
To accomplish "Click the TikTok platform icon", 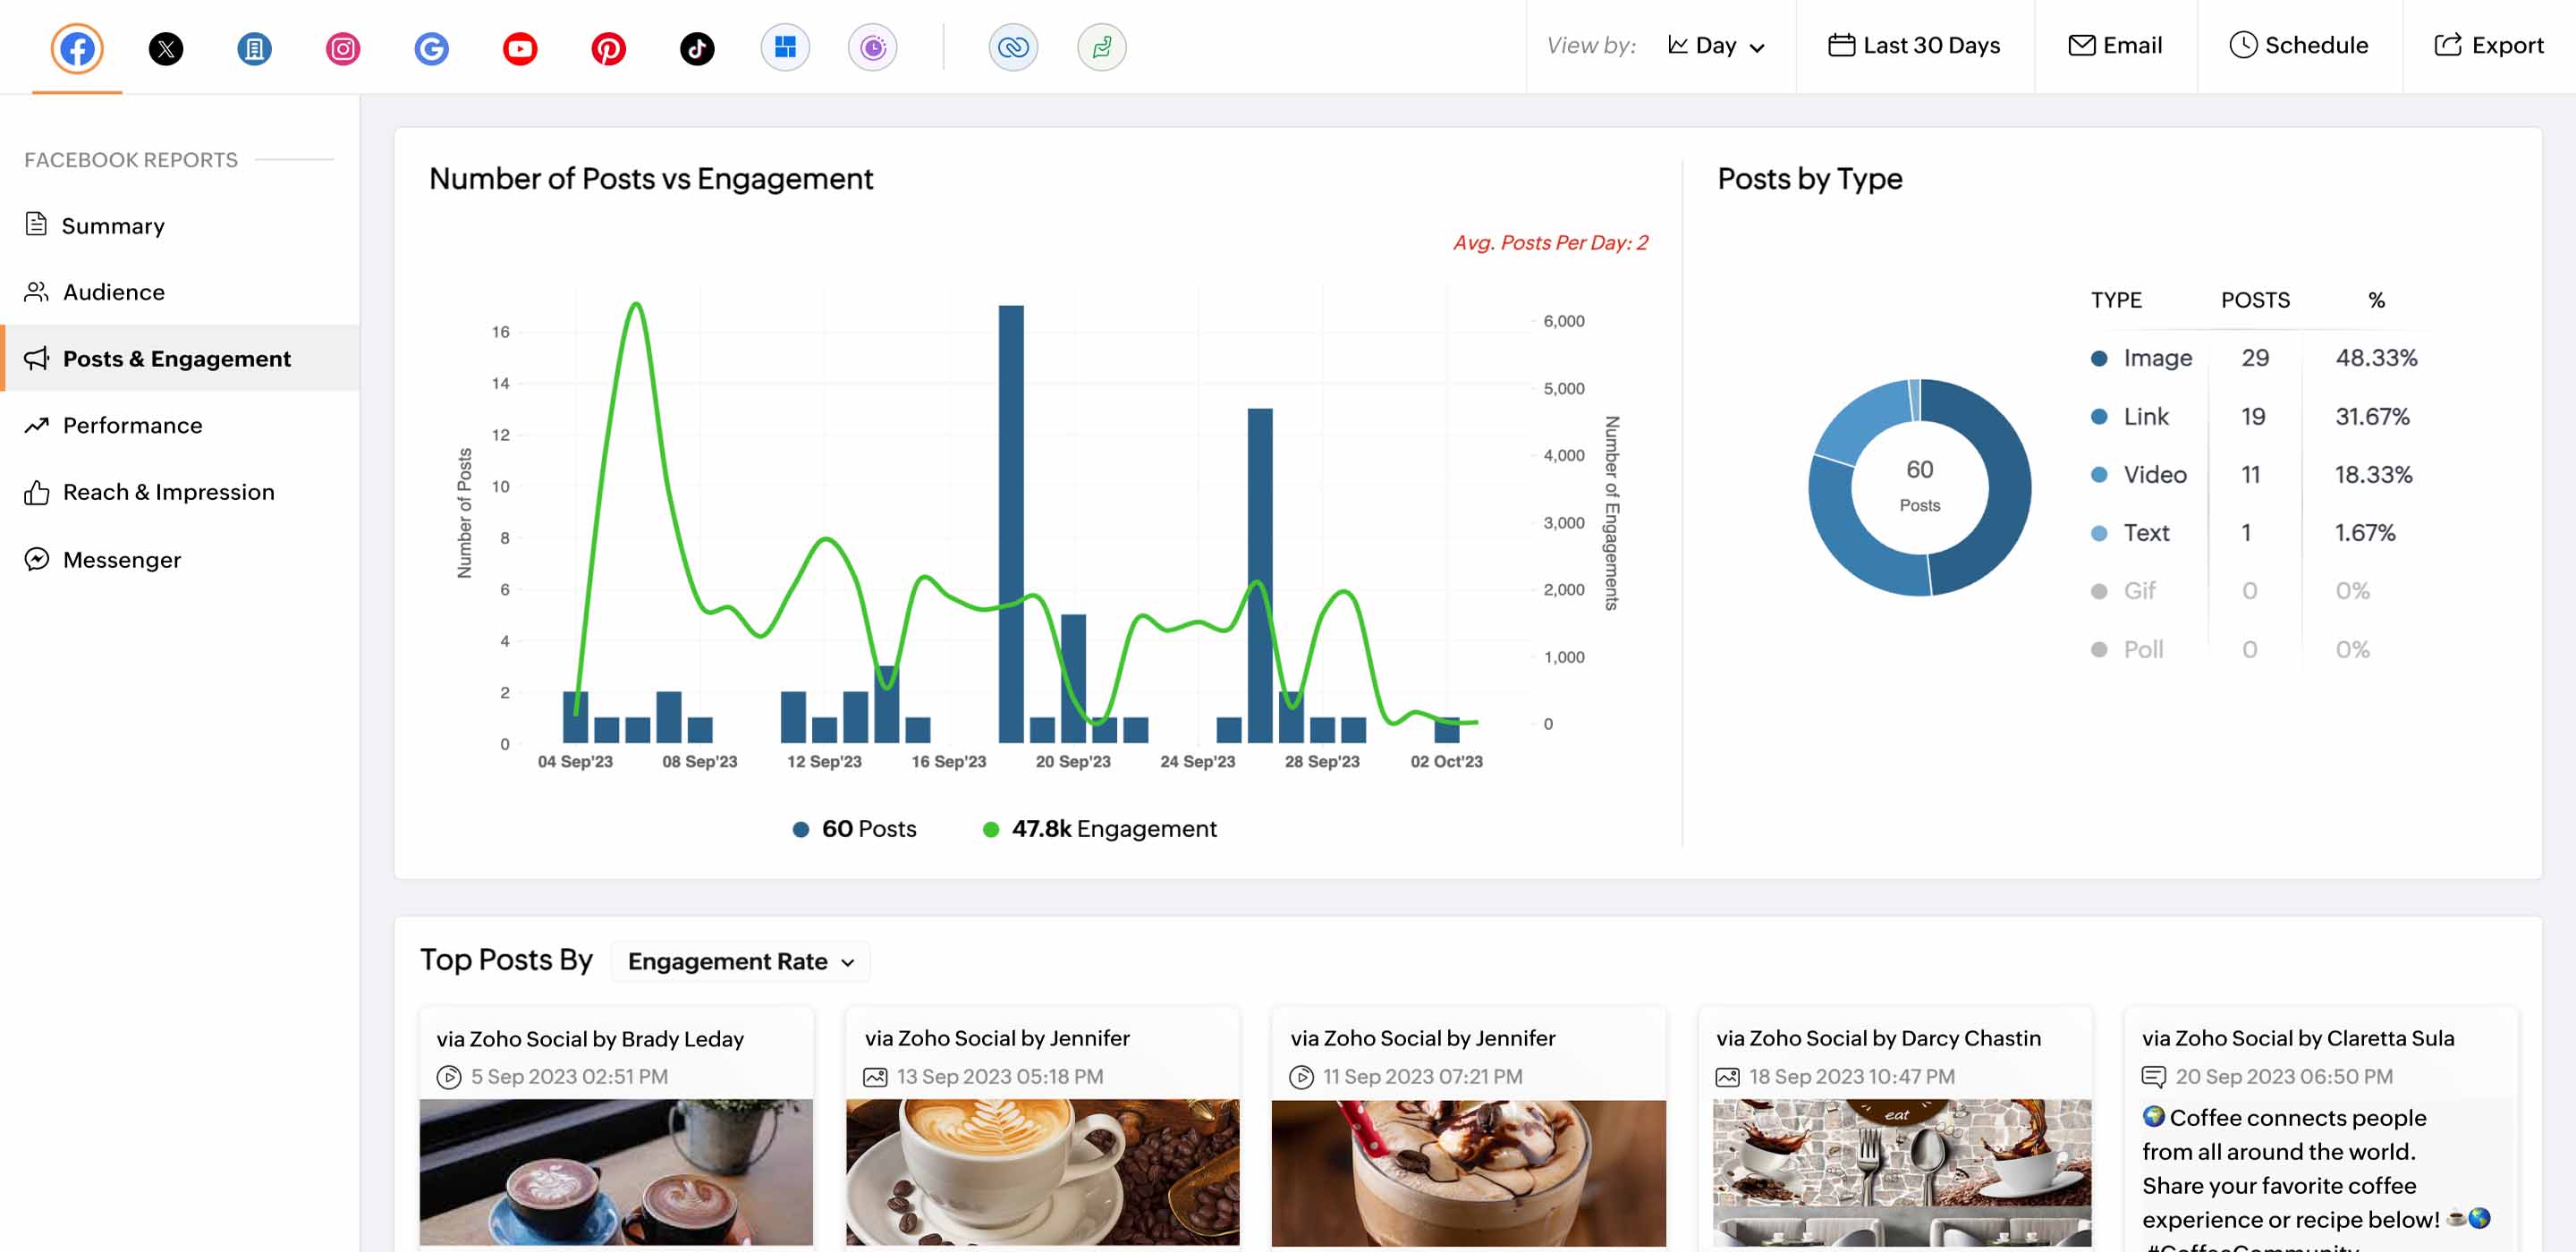I will [697, 45].
